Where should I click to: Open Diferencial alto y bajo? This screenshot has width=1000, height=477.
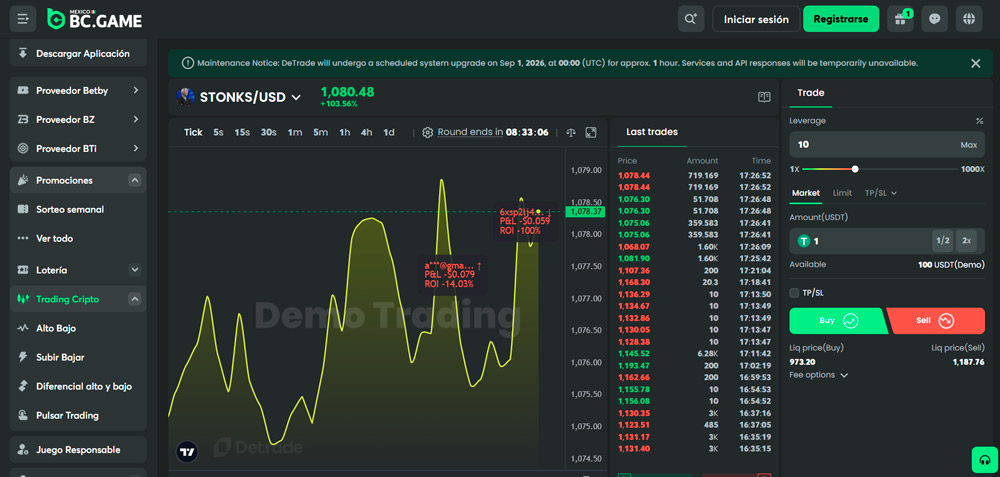[78, 386]
